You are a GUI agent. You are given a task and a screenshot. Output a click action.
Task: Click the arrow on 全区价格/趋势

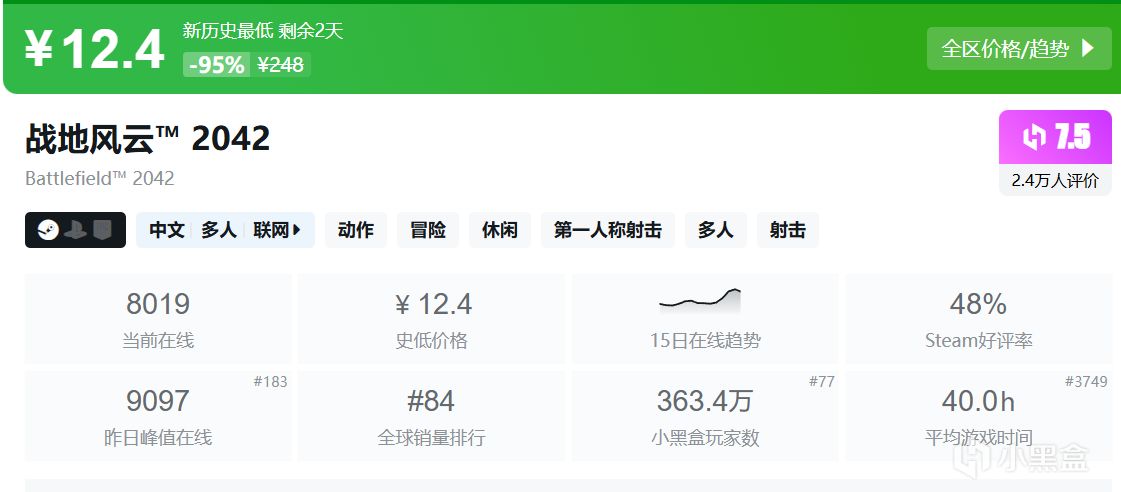point(1089,48)
